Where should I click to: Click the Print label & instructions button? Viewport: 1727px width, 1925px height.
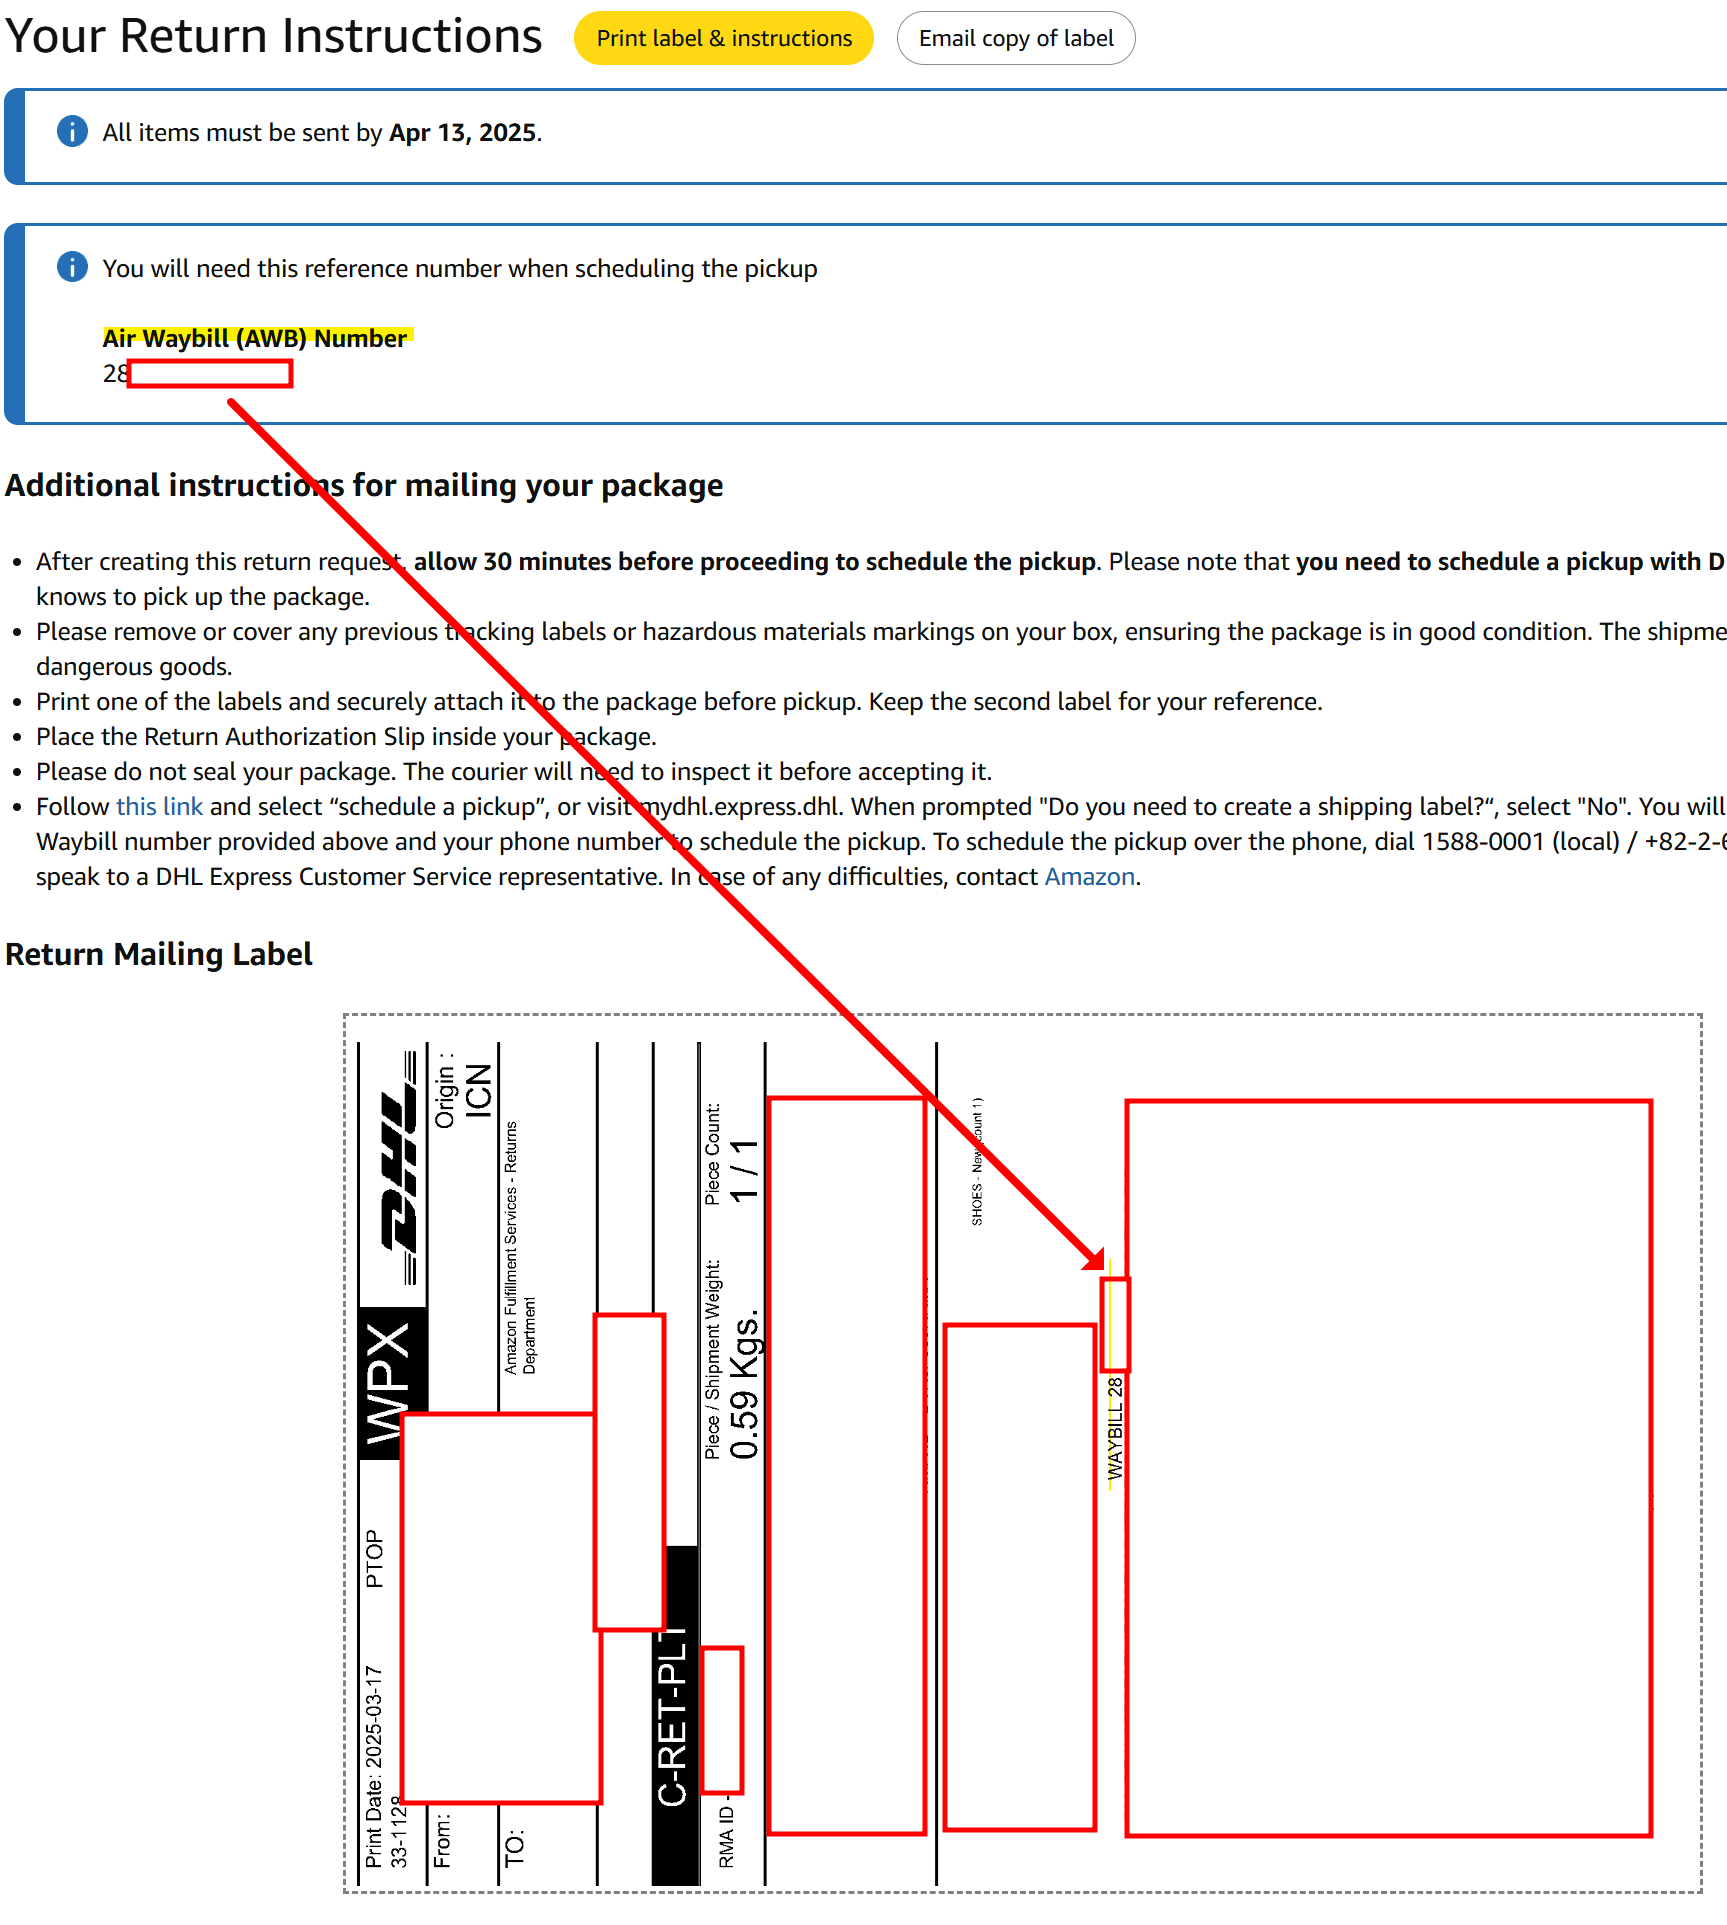tap(724, 38)
